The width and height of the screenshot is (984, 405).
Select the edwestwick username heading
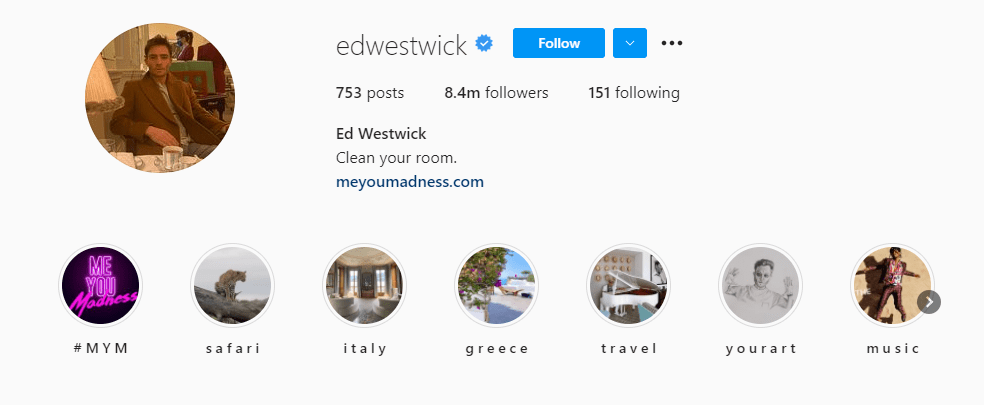(x=402, y=45)
